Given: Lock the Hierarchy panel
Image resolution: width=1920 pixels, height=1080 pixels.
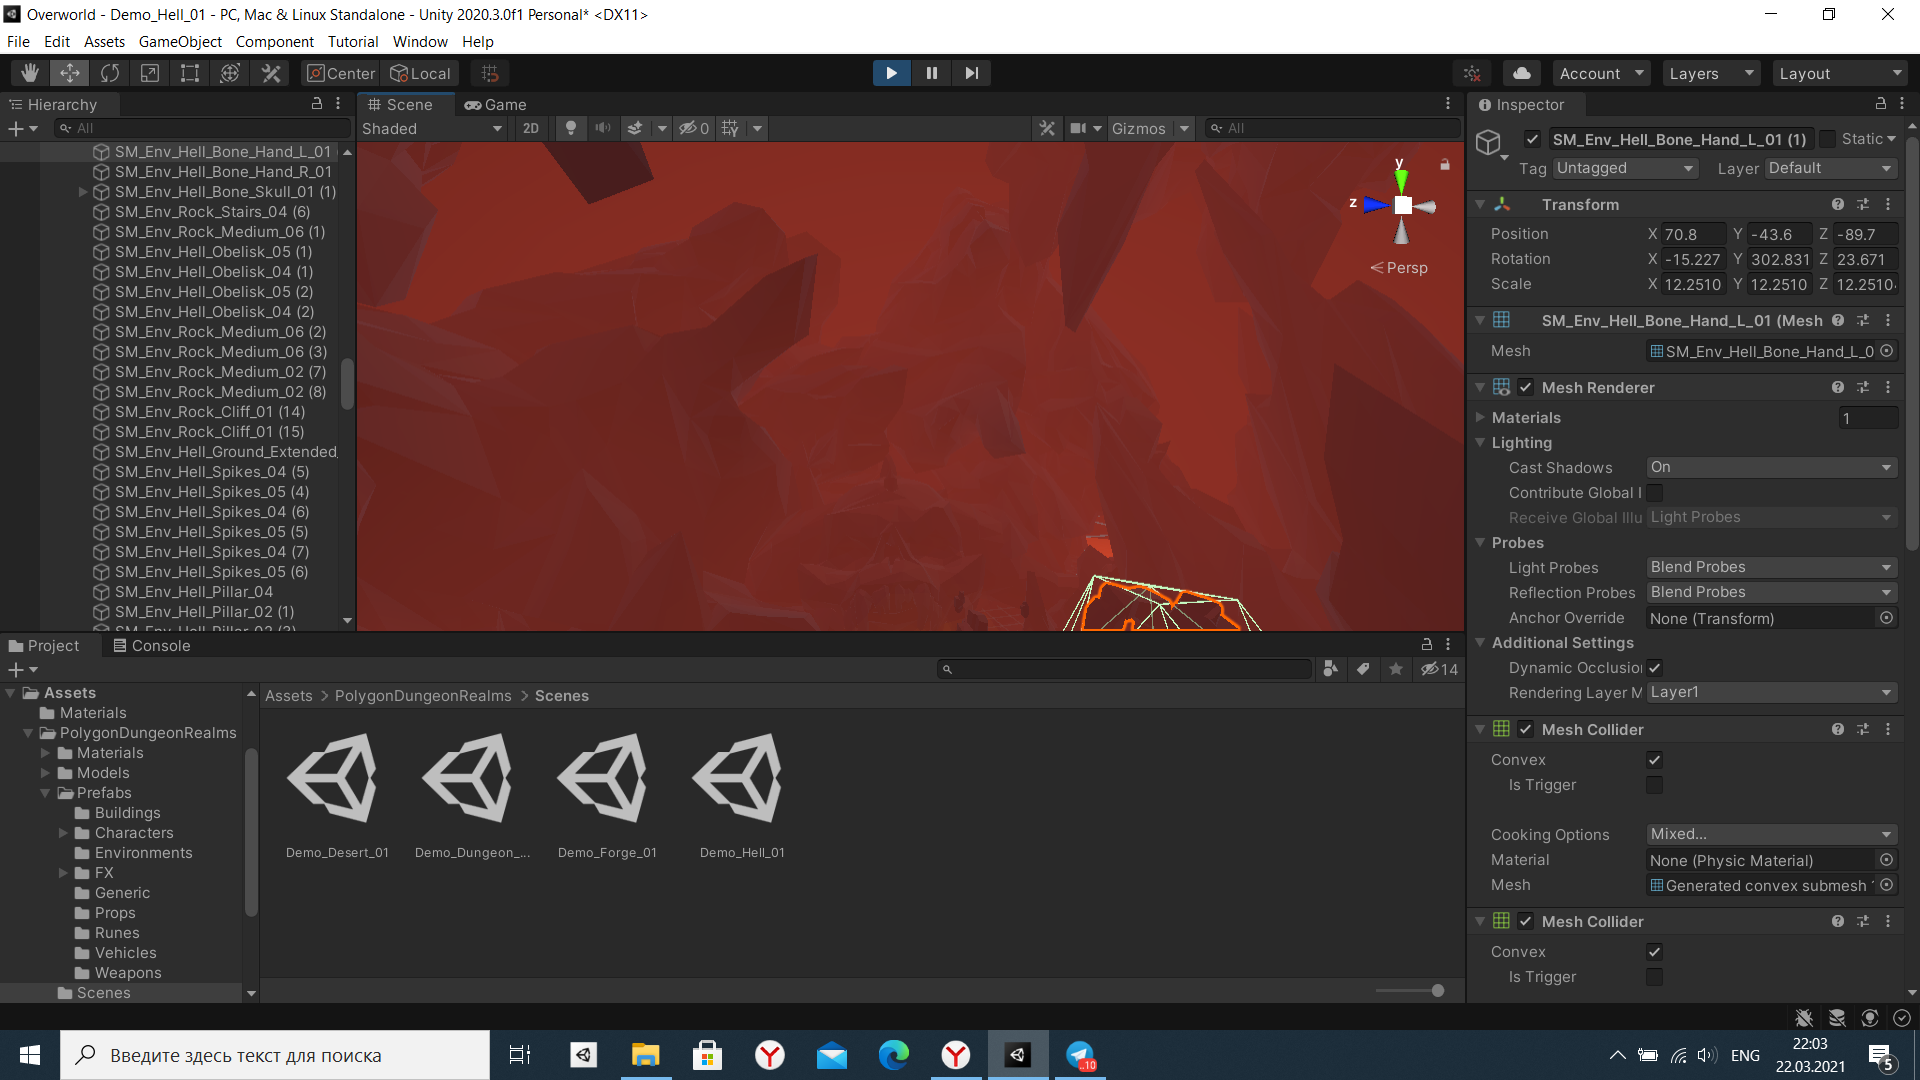Looking at the screenshot, I should (317, 104).
